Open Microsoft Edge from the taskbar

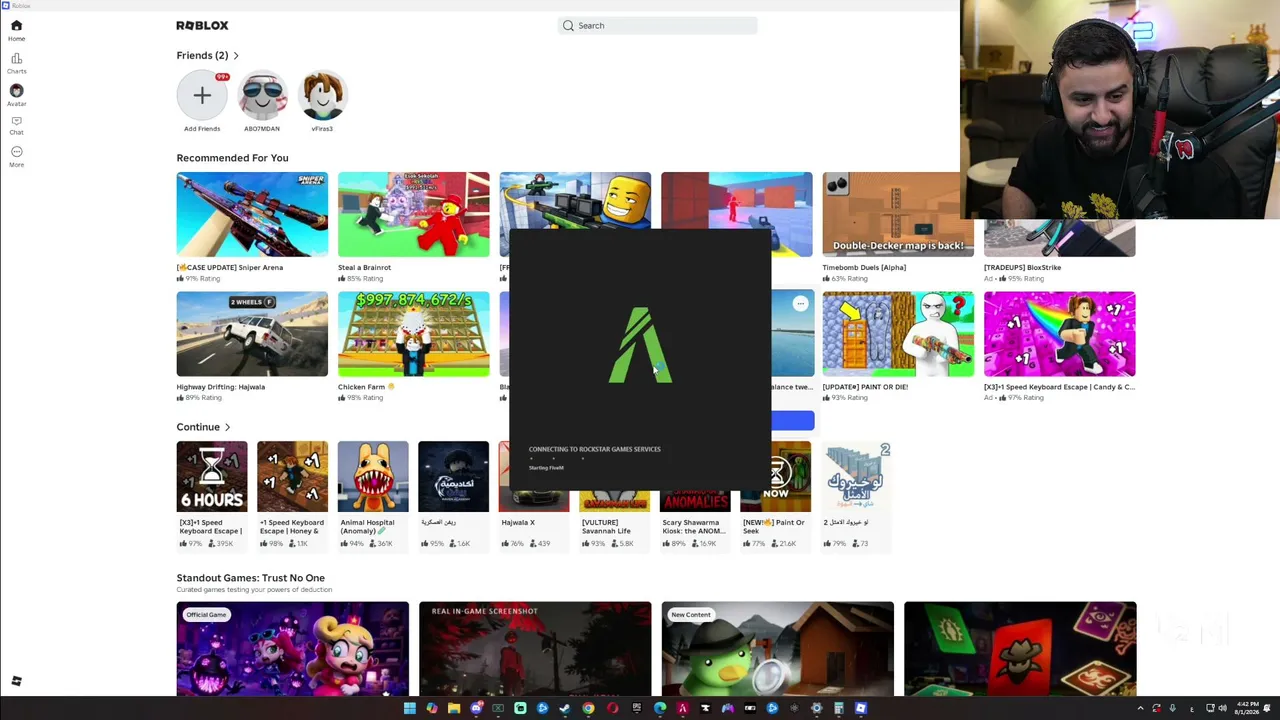(660, 708)
